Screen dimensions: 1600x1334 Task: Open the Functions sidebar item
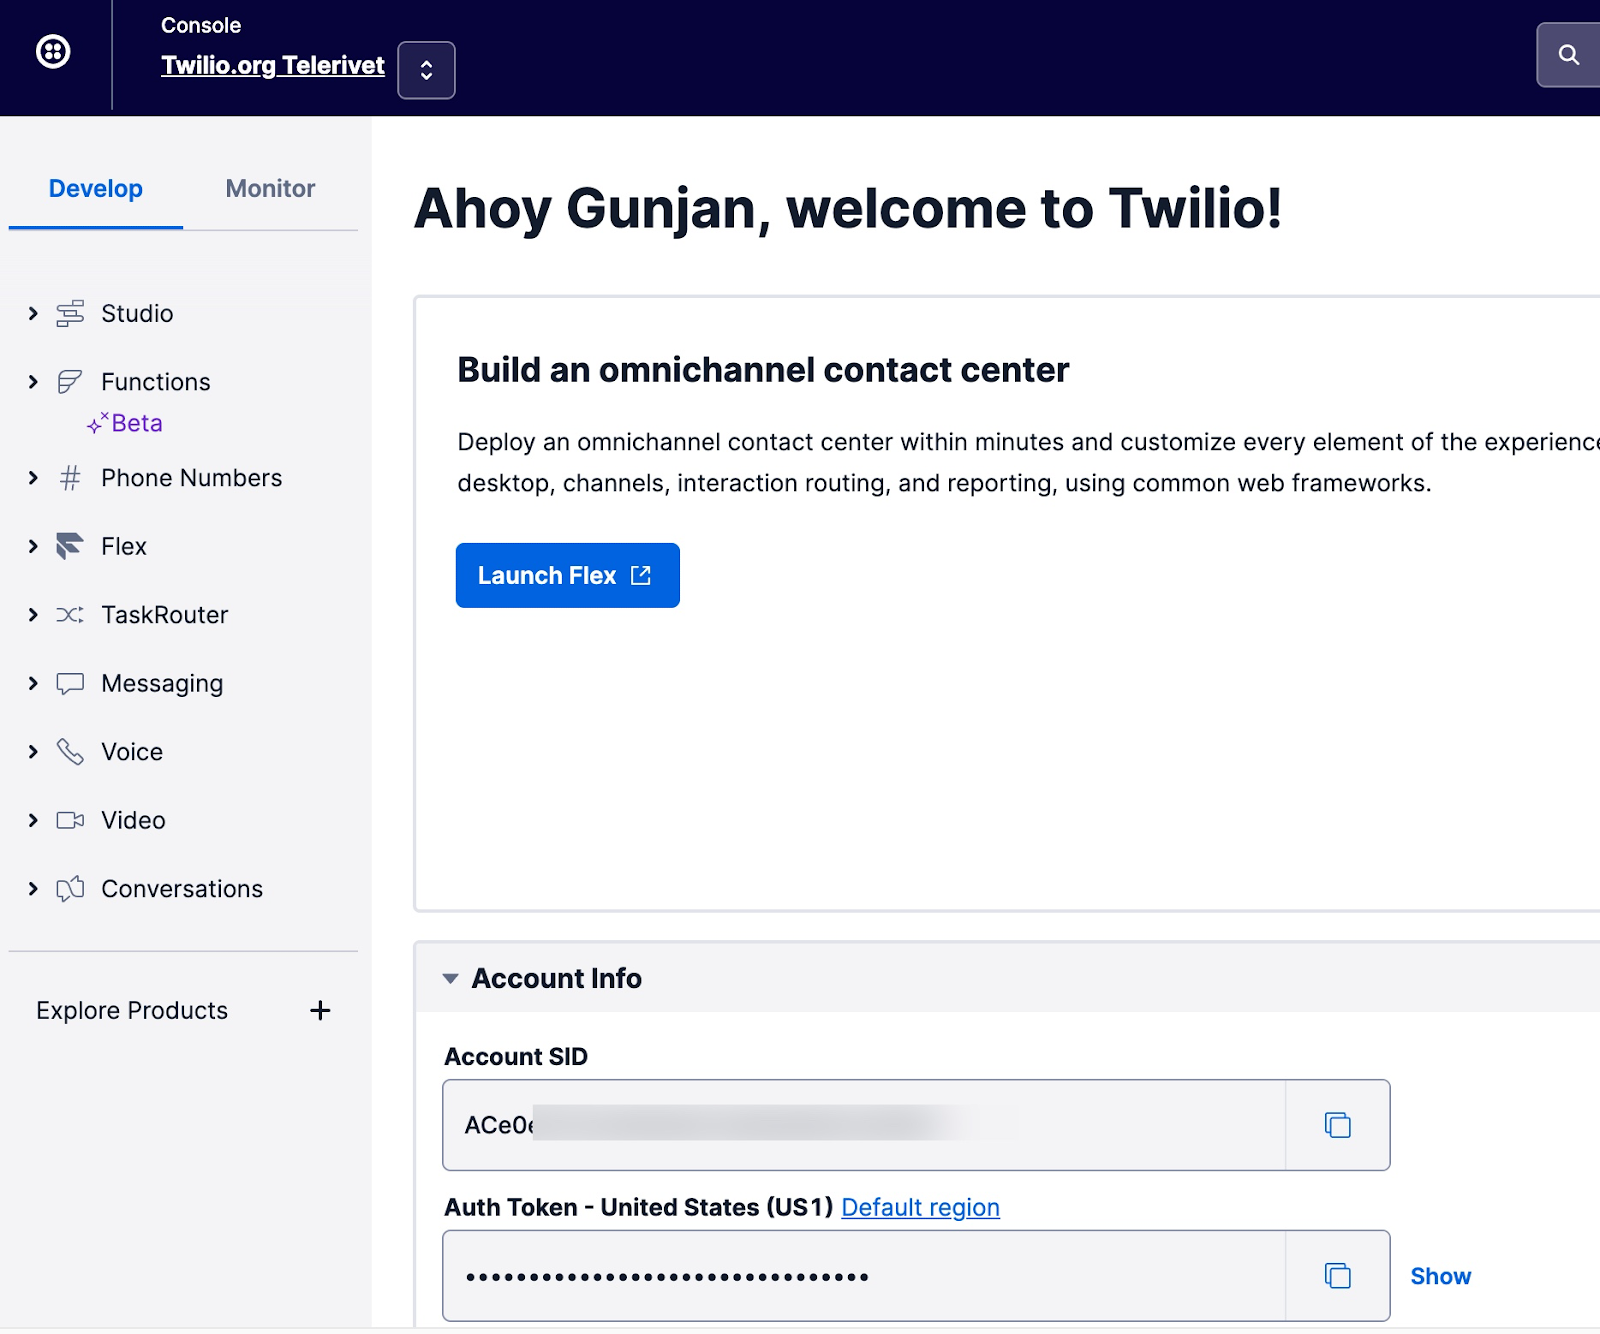click(x=156, y=382)
